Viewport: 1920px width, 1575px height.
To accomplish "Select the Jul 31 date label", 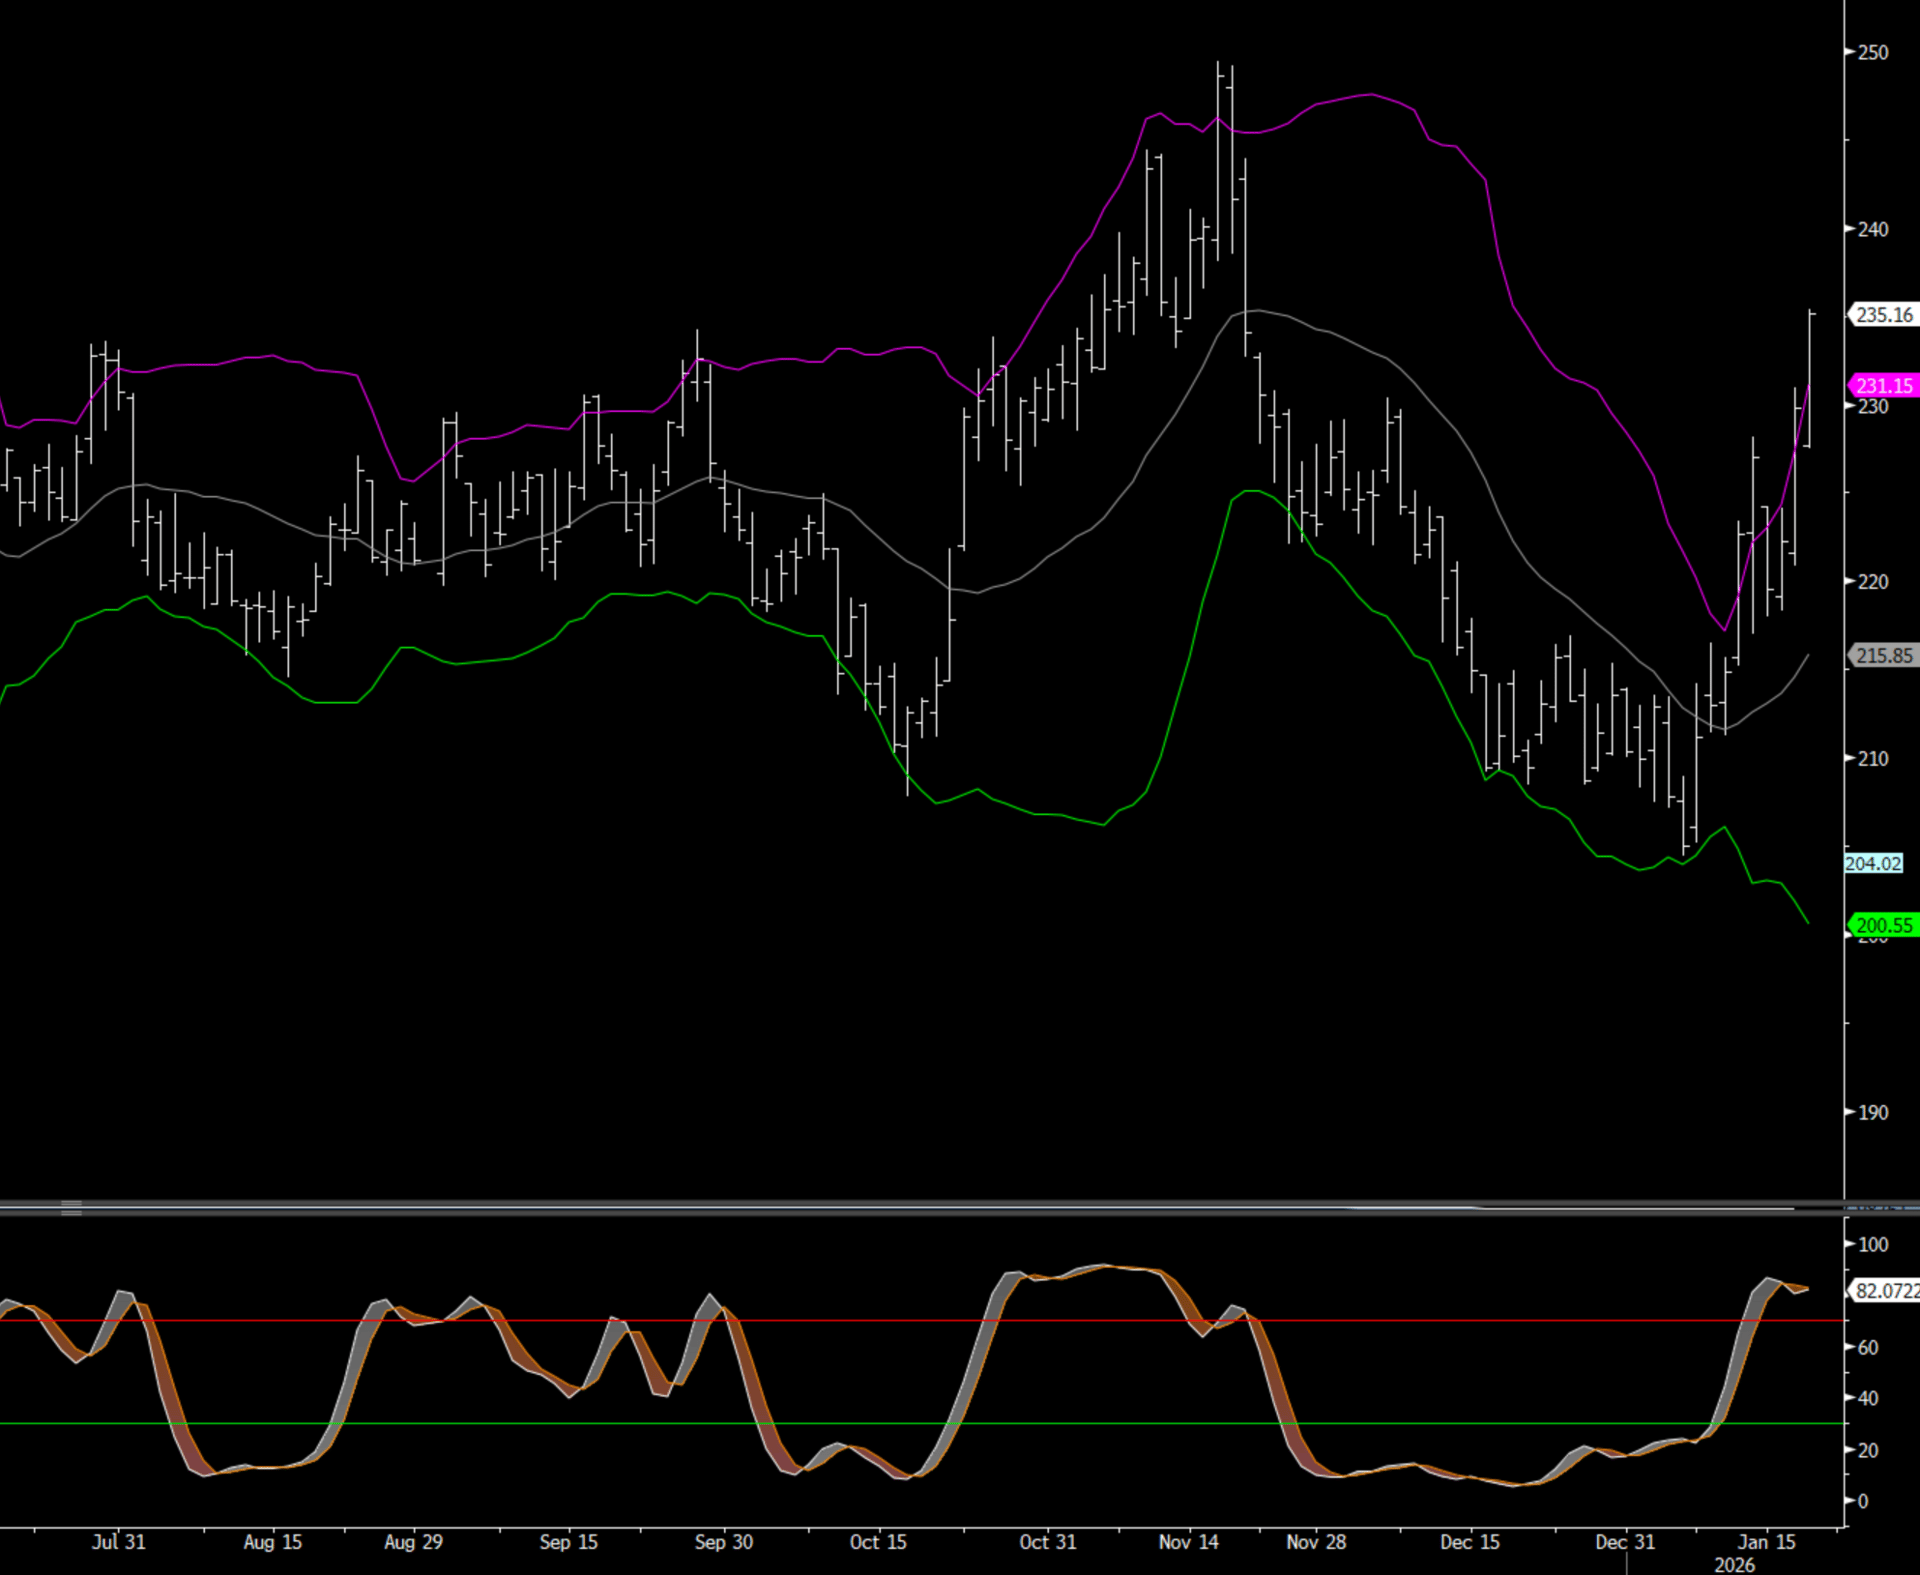I will (x=118, y=1541).
